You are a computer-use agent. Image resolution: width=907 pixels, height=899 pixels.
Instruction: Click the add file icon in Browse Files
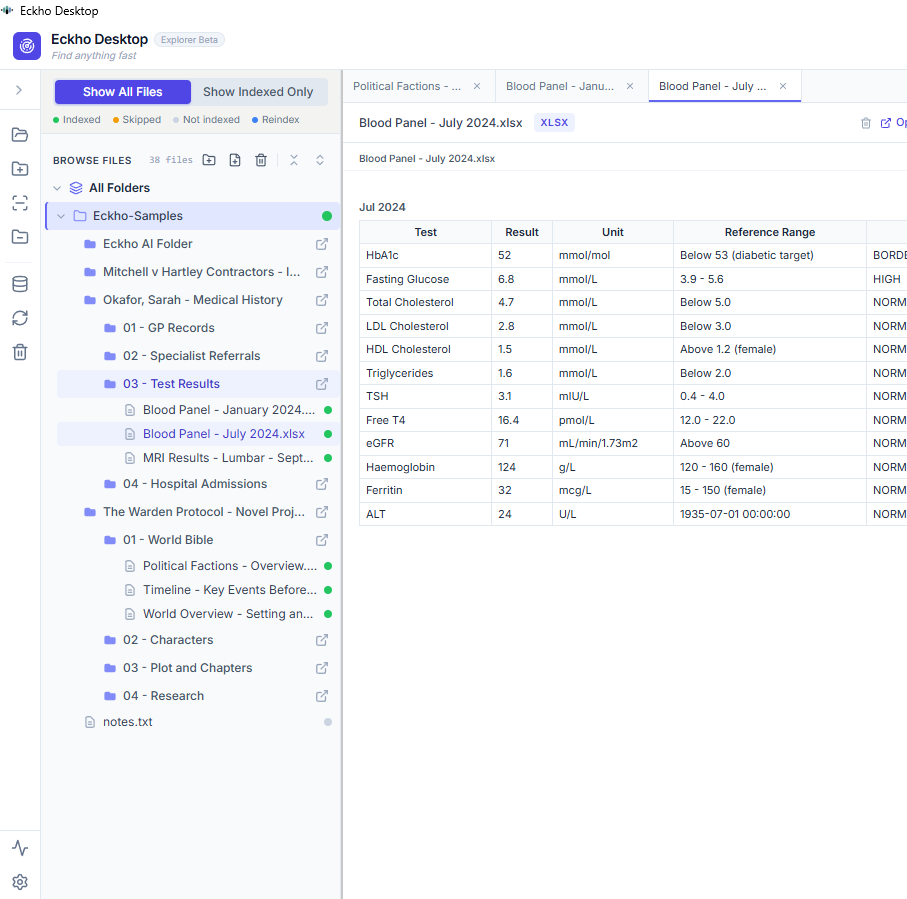(x=235, y=160)
